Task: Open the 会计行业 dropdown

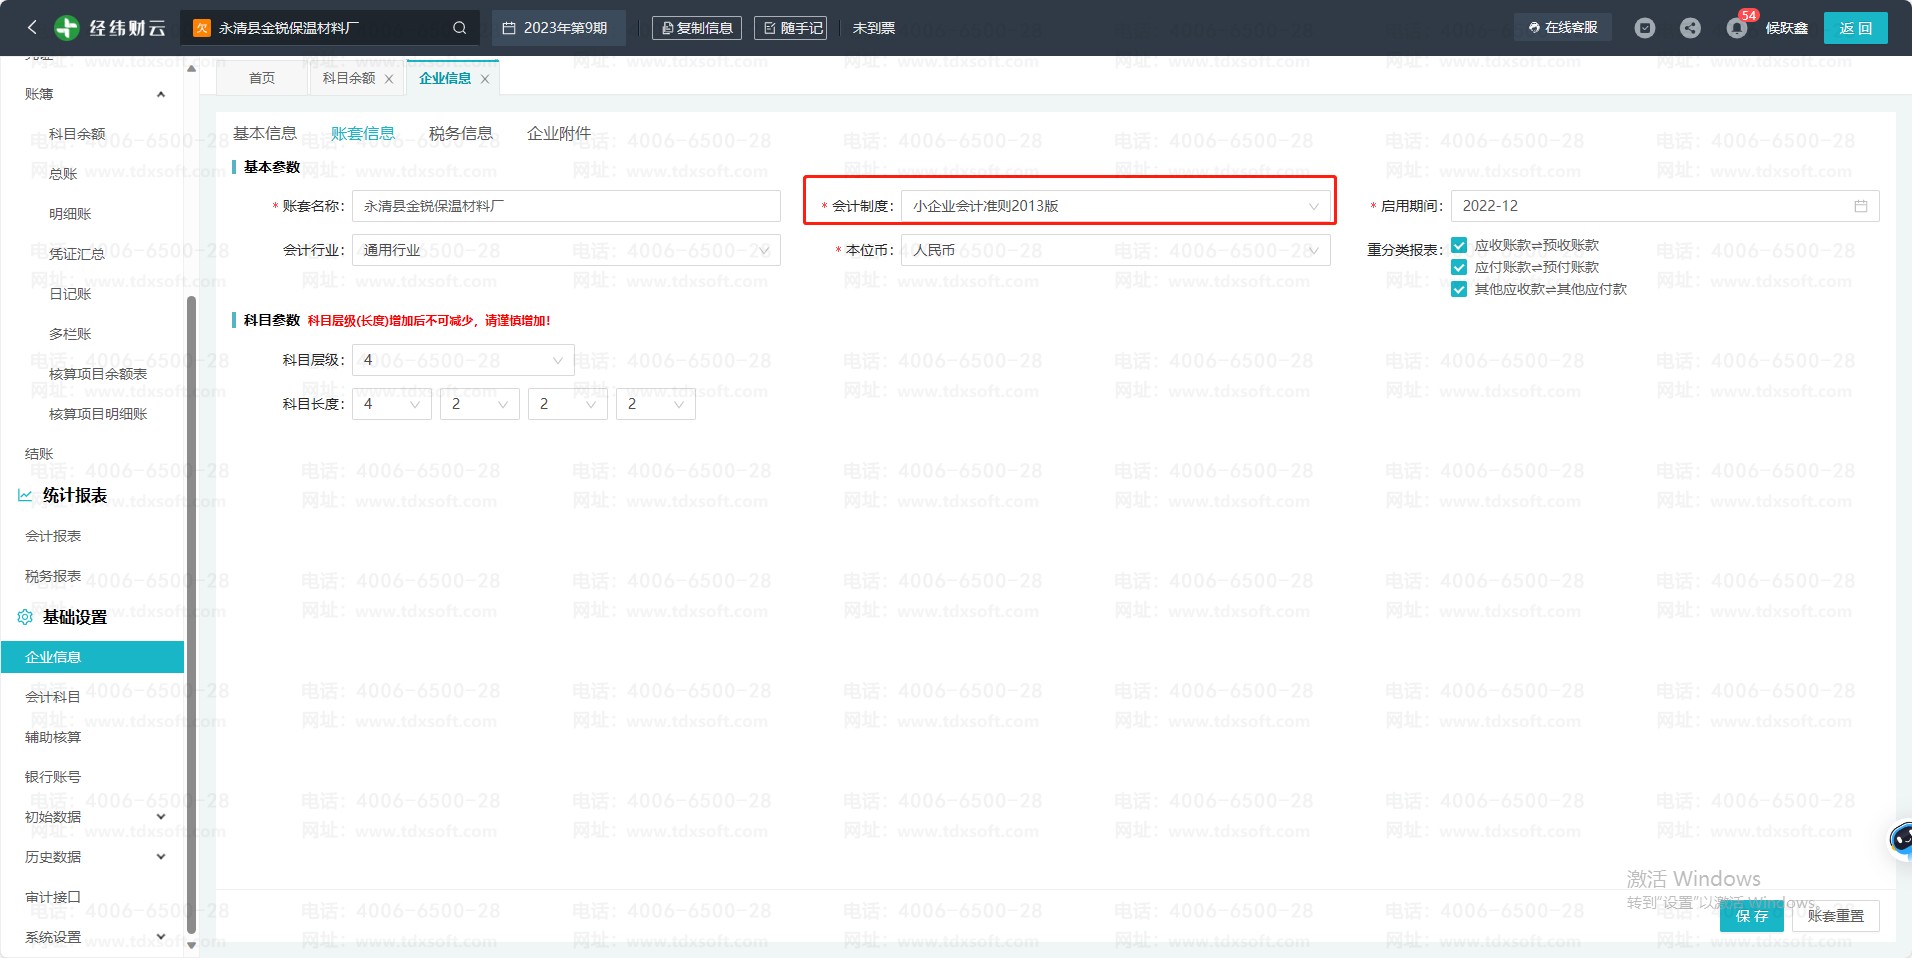Action: [x=565, y=250]
